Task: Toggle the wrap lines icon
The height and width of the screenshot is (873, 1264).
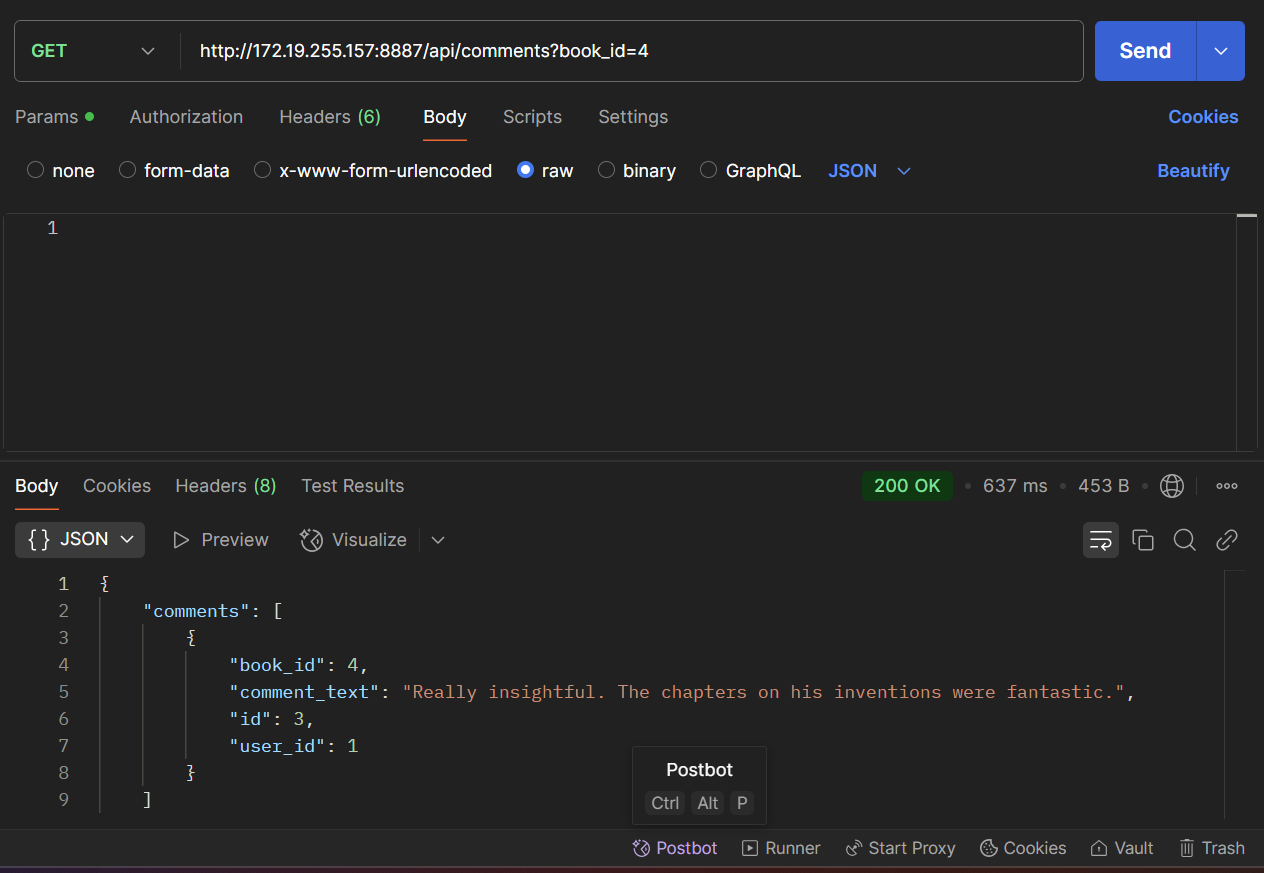Action: pyautogui.click(x=1101, y=540)
